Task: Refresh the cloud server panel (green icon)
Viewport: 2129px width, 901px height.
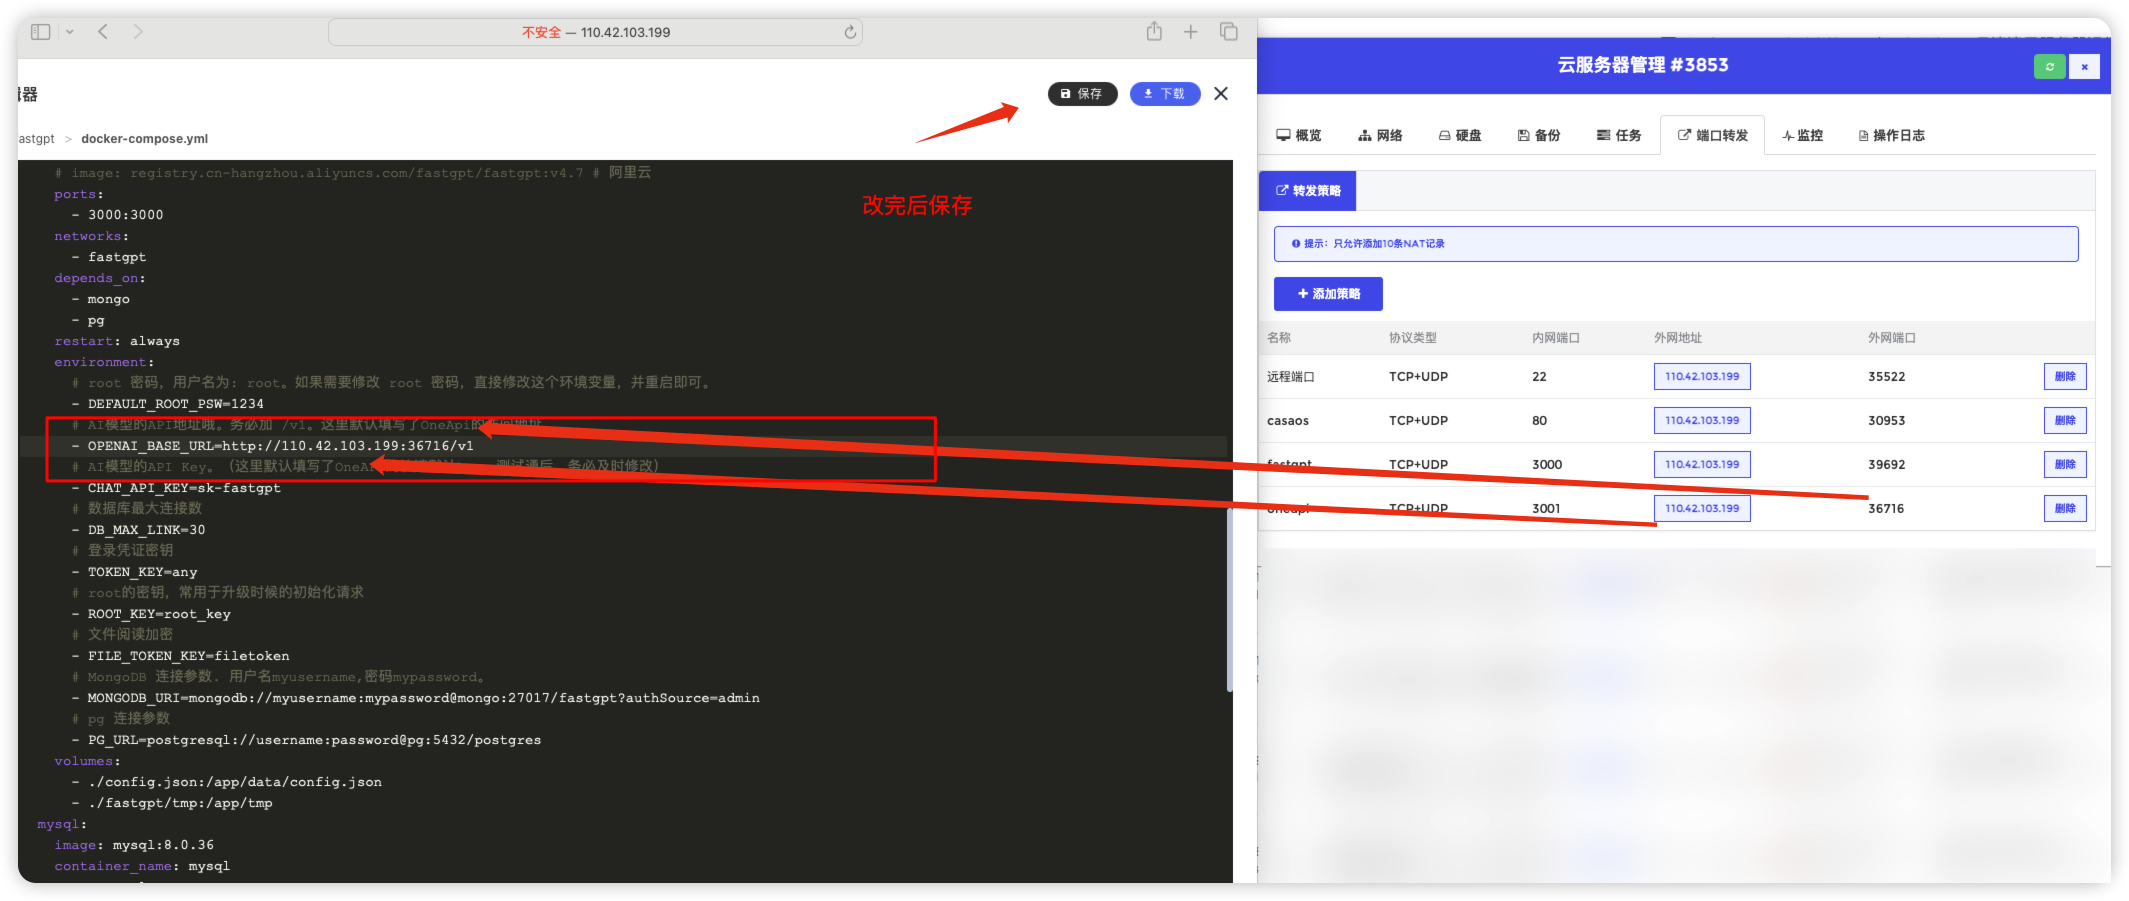Action: pos(2049,67)
